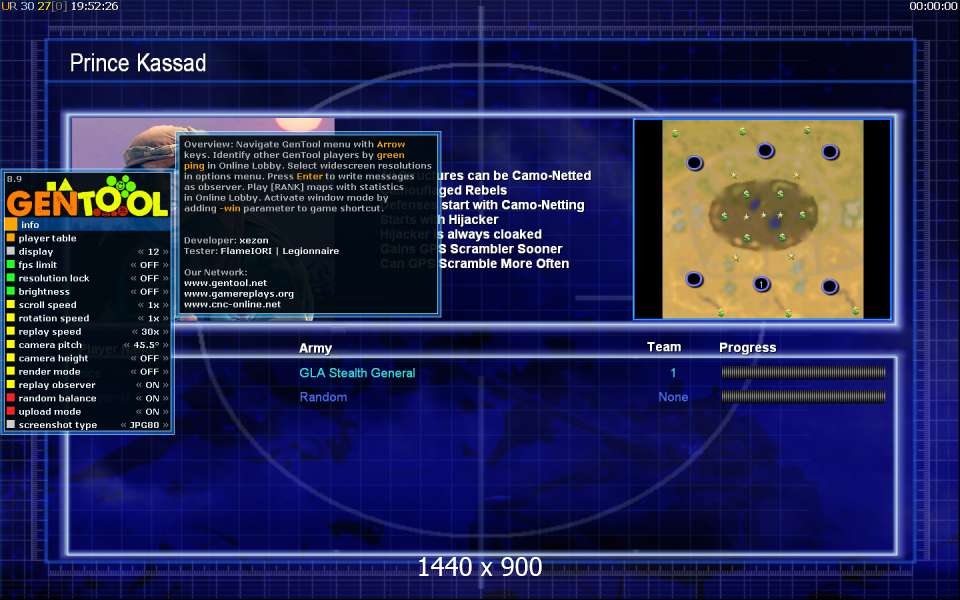
Task: Click the Prince Kassad title
Action: click(138, 63)
